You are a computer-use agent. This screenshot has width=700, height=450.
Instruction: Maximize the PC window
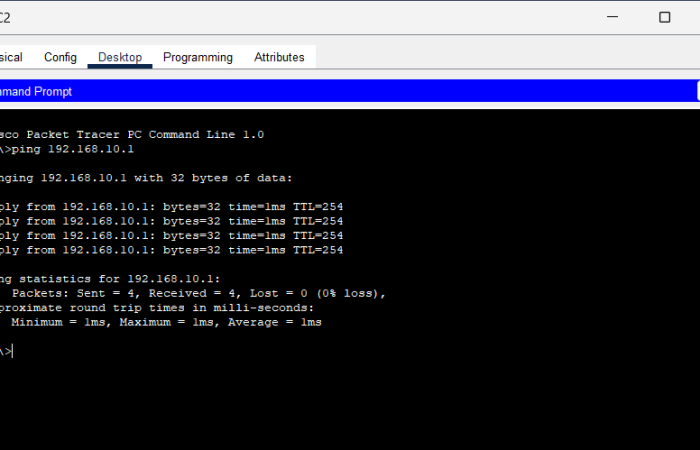[664, 17]
